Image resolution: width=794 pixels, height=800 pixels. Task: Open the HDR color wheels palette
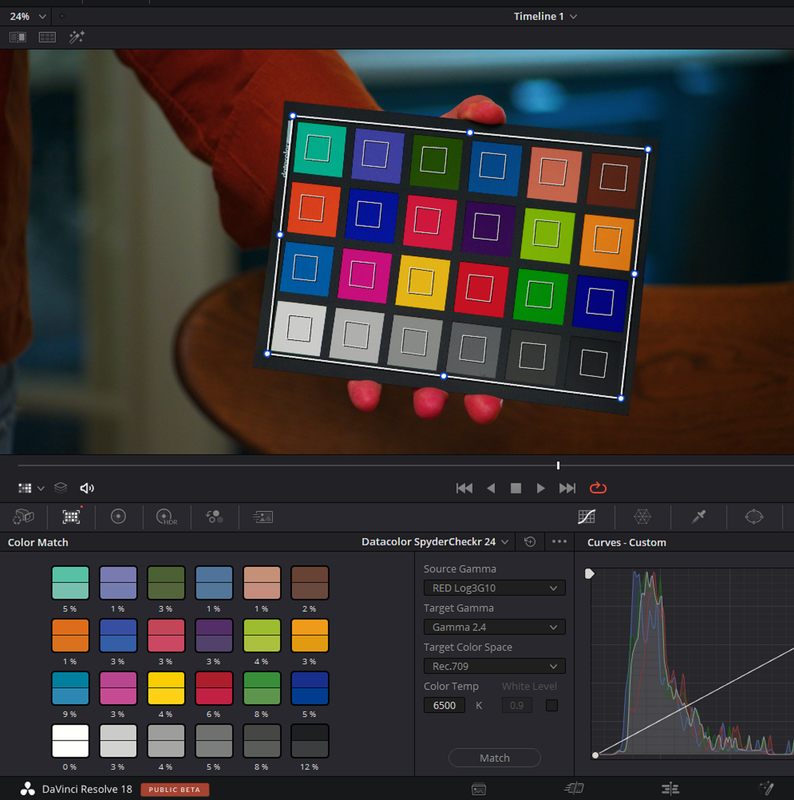[166, 517]
